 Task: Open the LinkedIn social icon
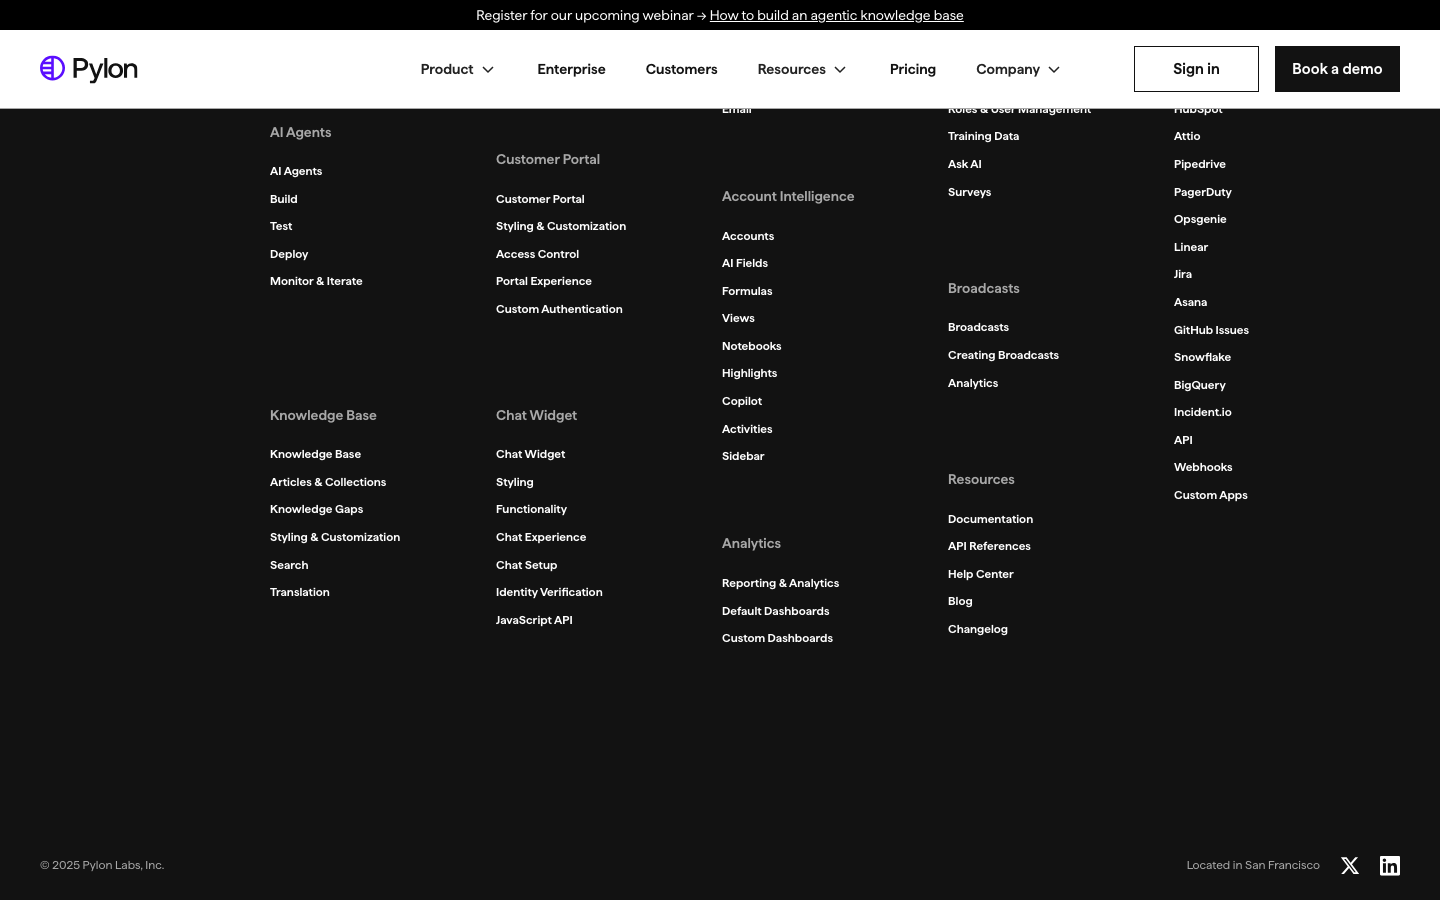coord(1390,866)
